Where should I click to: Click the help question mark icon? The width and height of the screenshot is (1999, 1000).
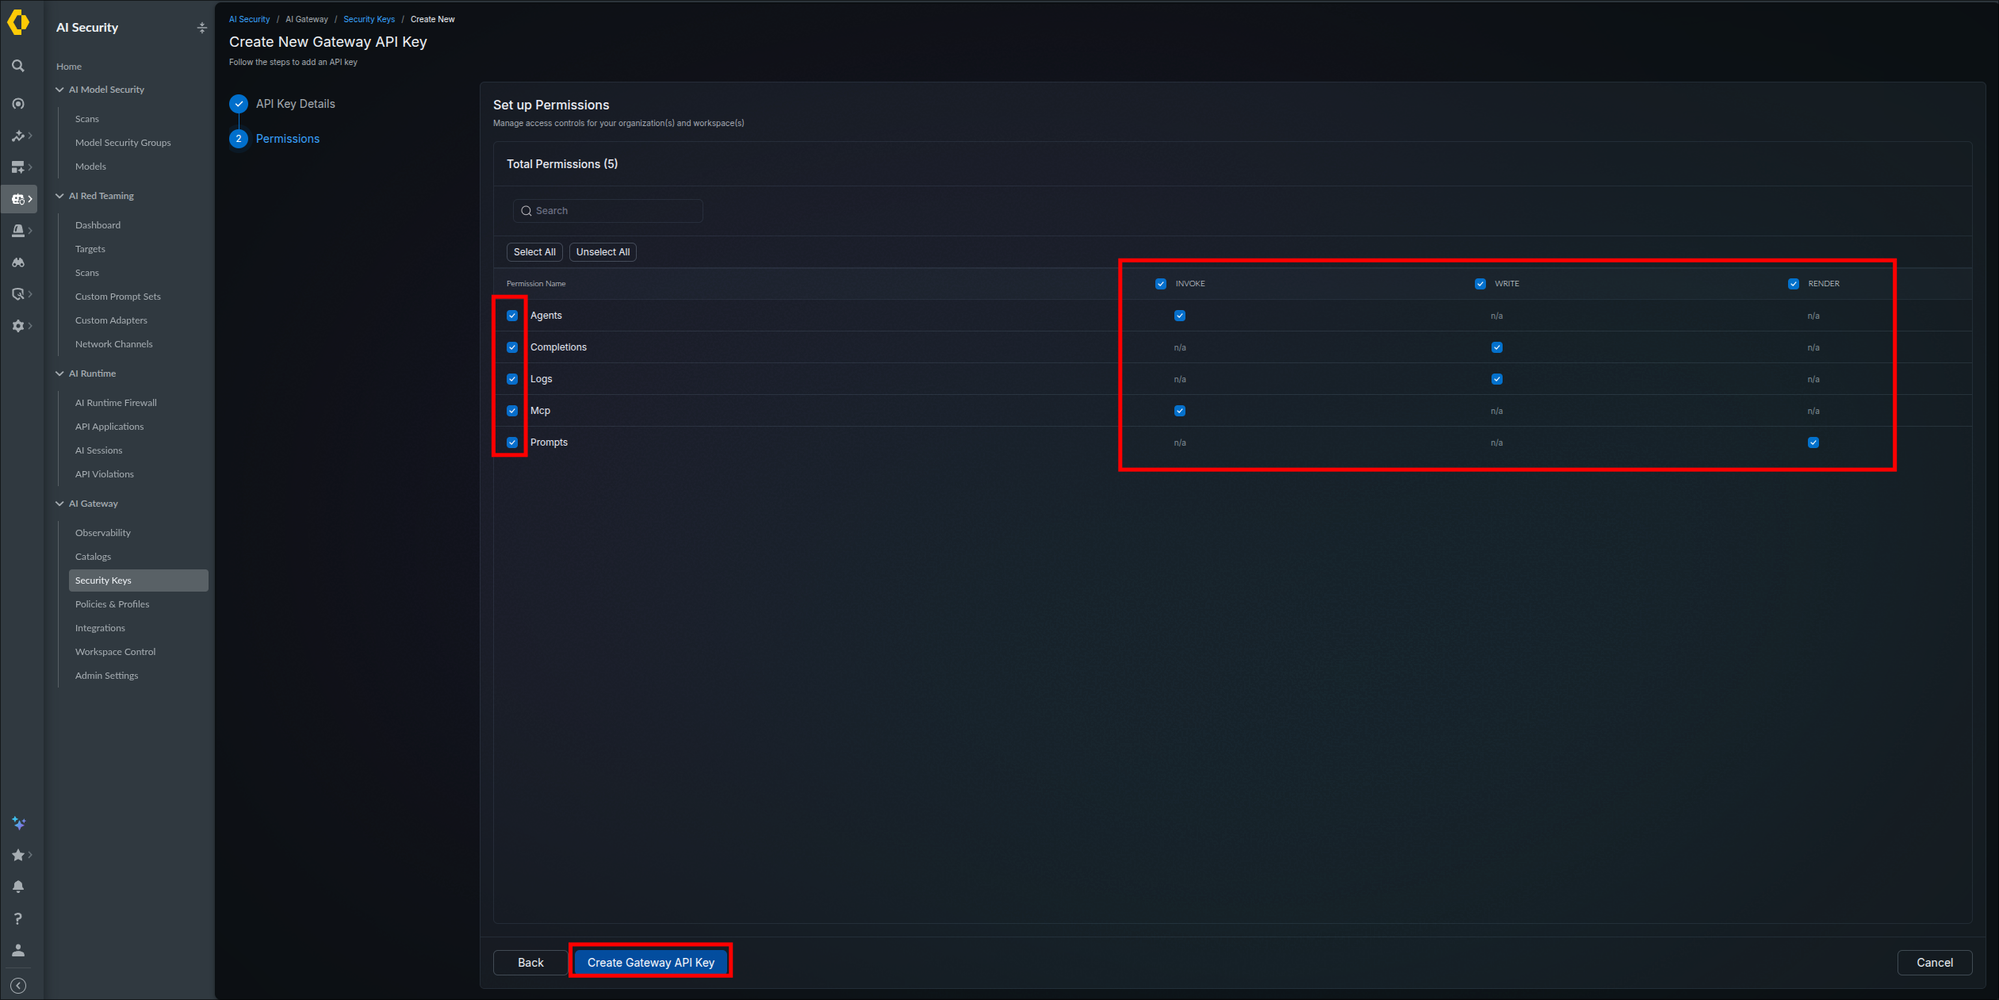18,919
